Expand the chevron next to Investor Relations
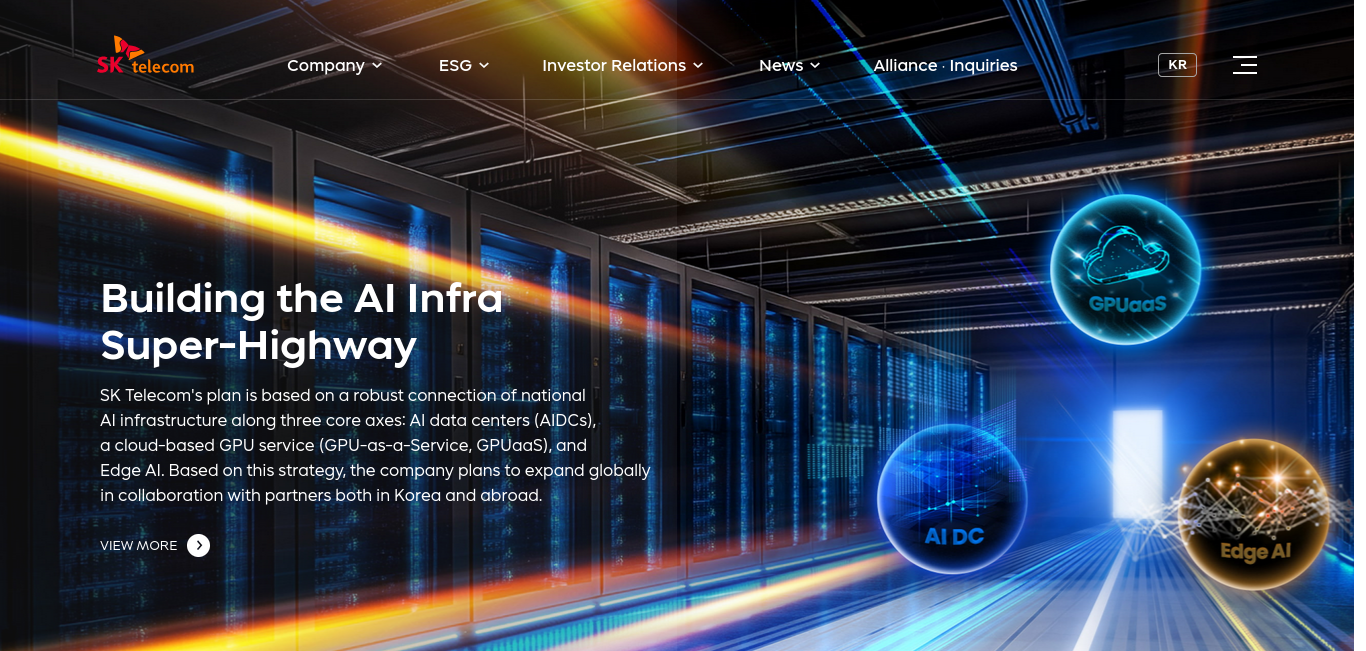This screenshot has width=1366, height=651. [698, 65]
